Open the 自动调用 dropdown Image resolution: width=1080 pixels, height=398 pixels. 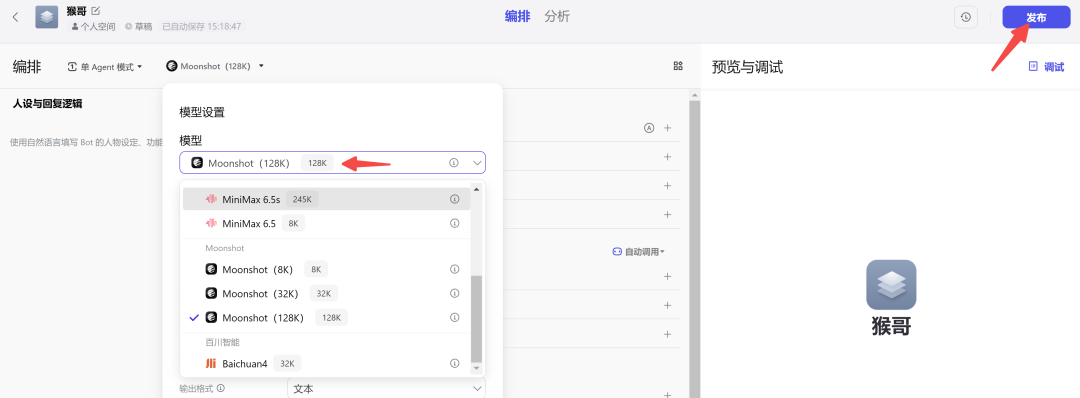pyautogui.click(x=638, y=252)
